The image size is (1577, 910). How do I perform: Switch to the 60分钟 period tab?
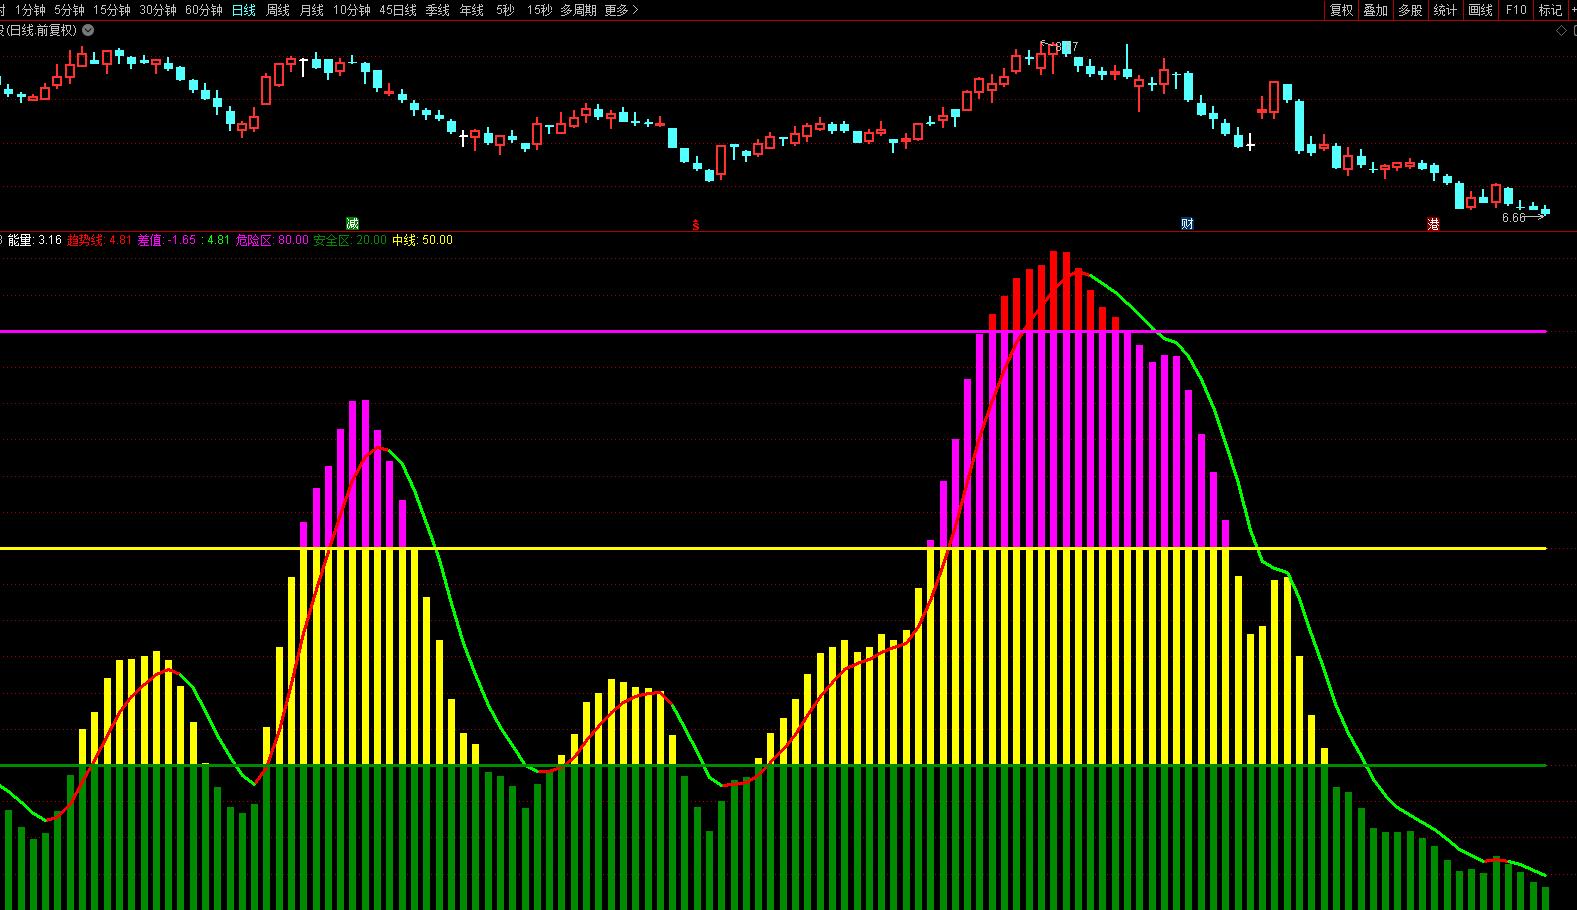pyautogui.click(x=204, y=10)
